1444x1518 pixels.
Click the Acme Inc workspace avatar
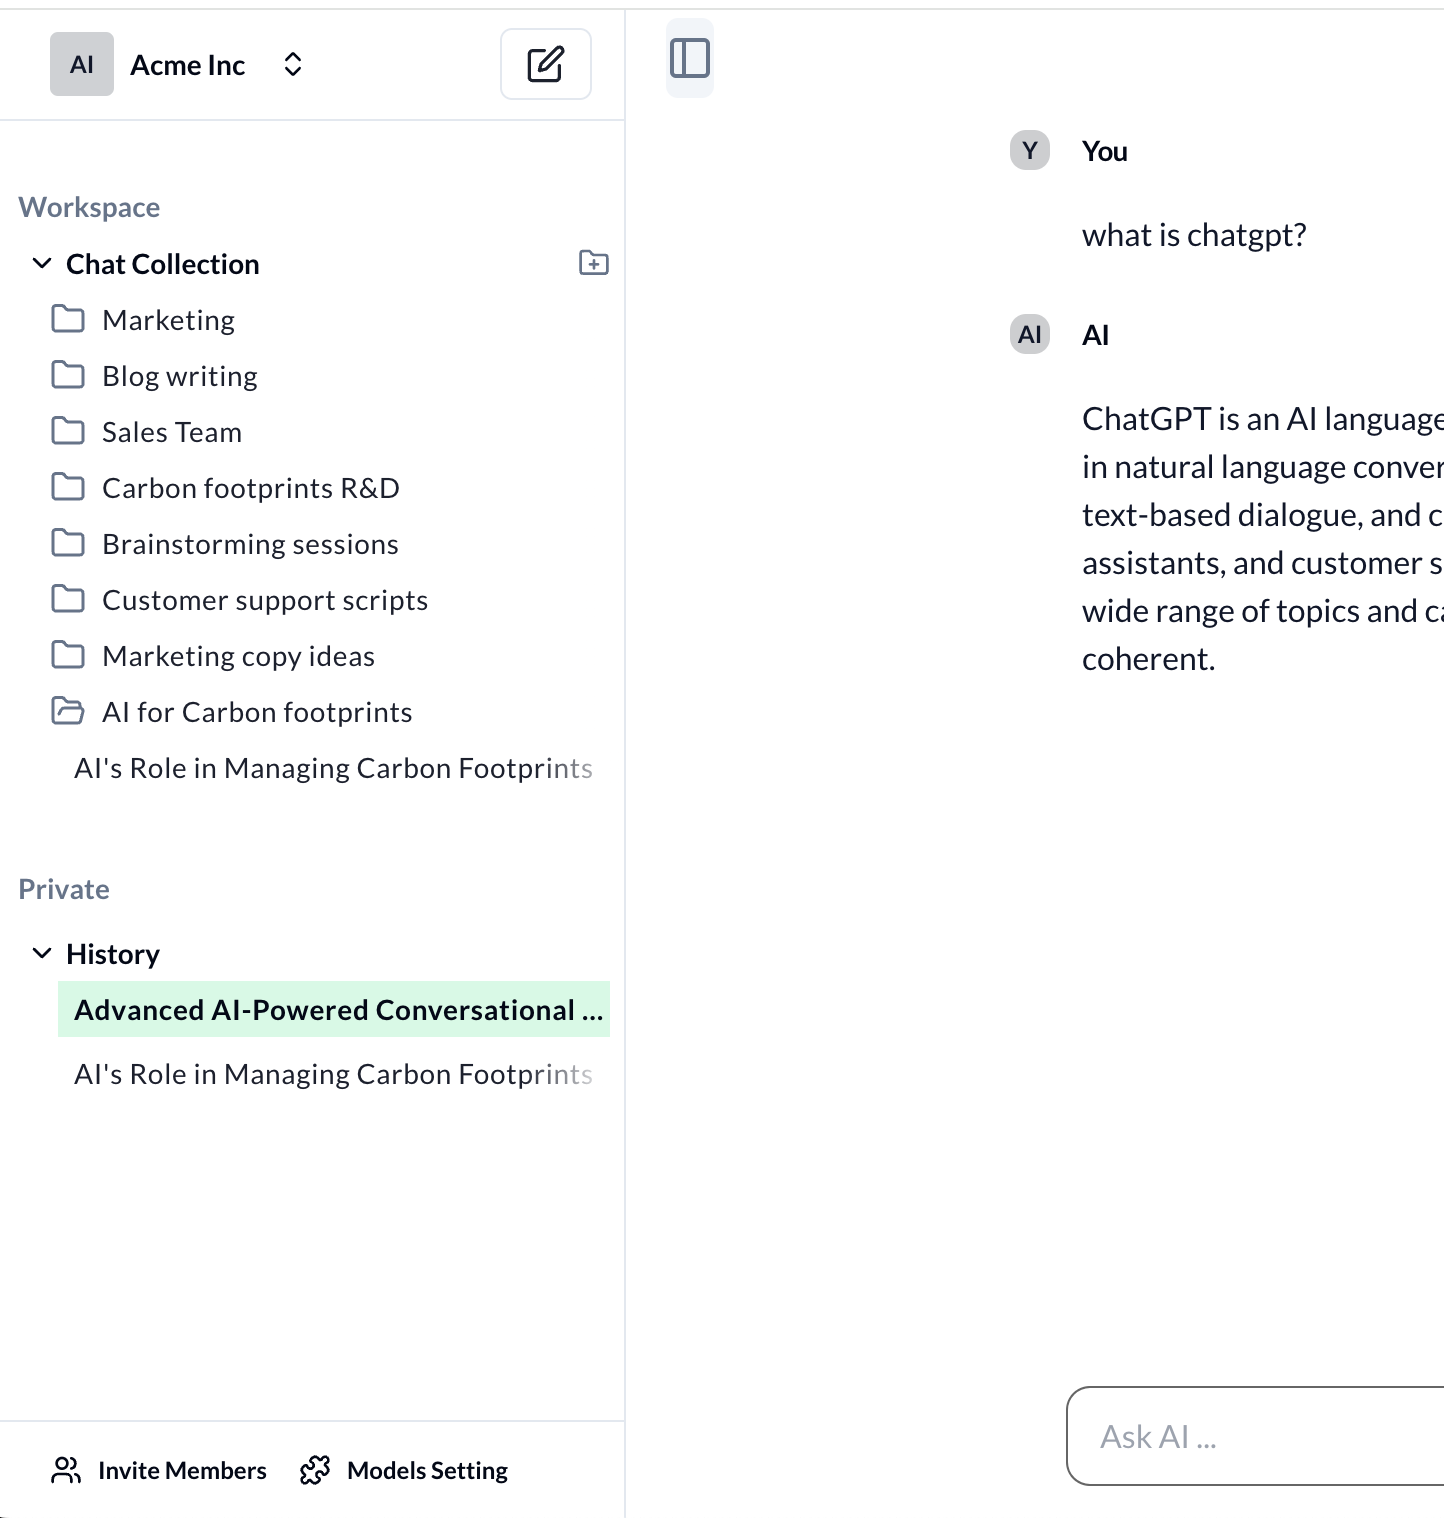pos(81,64)
